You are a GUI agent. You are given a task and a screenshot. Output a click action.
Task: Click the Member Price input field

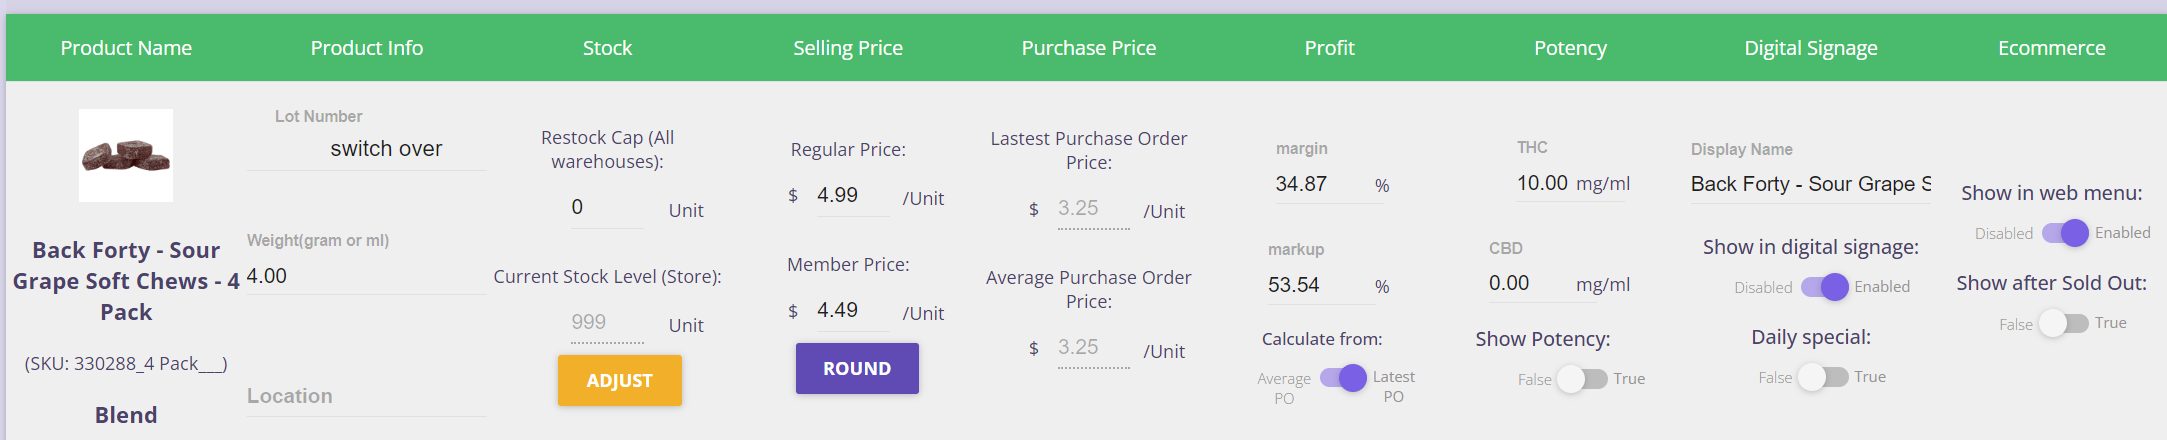[853, 311]
